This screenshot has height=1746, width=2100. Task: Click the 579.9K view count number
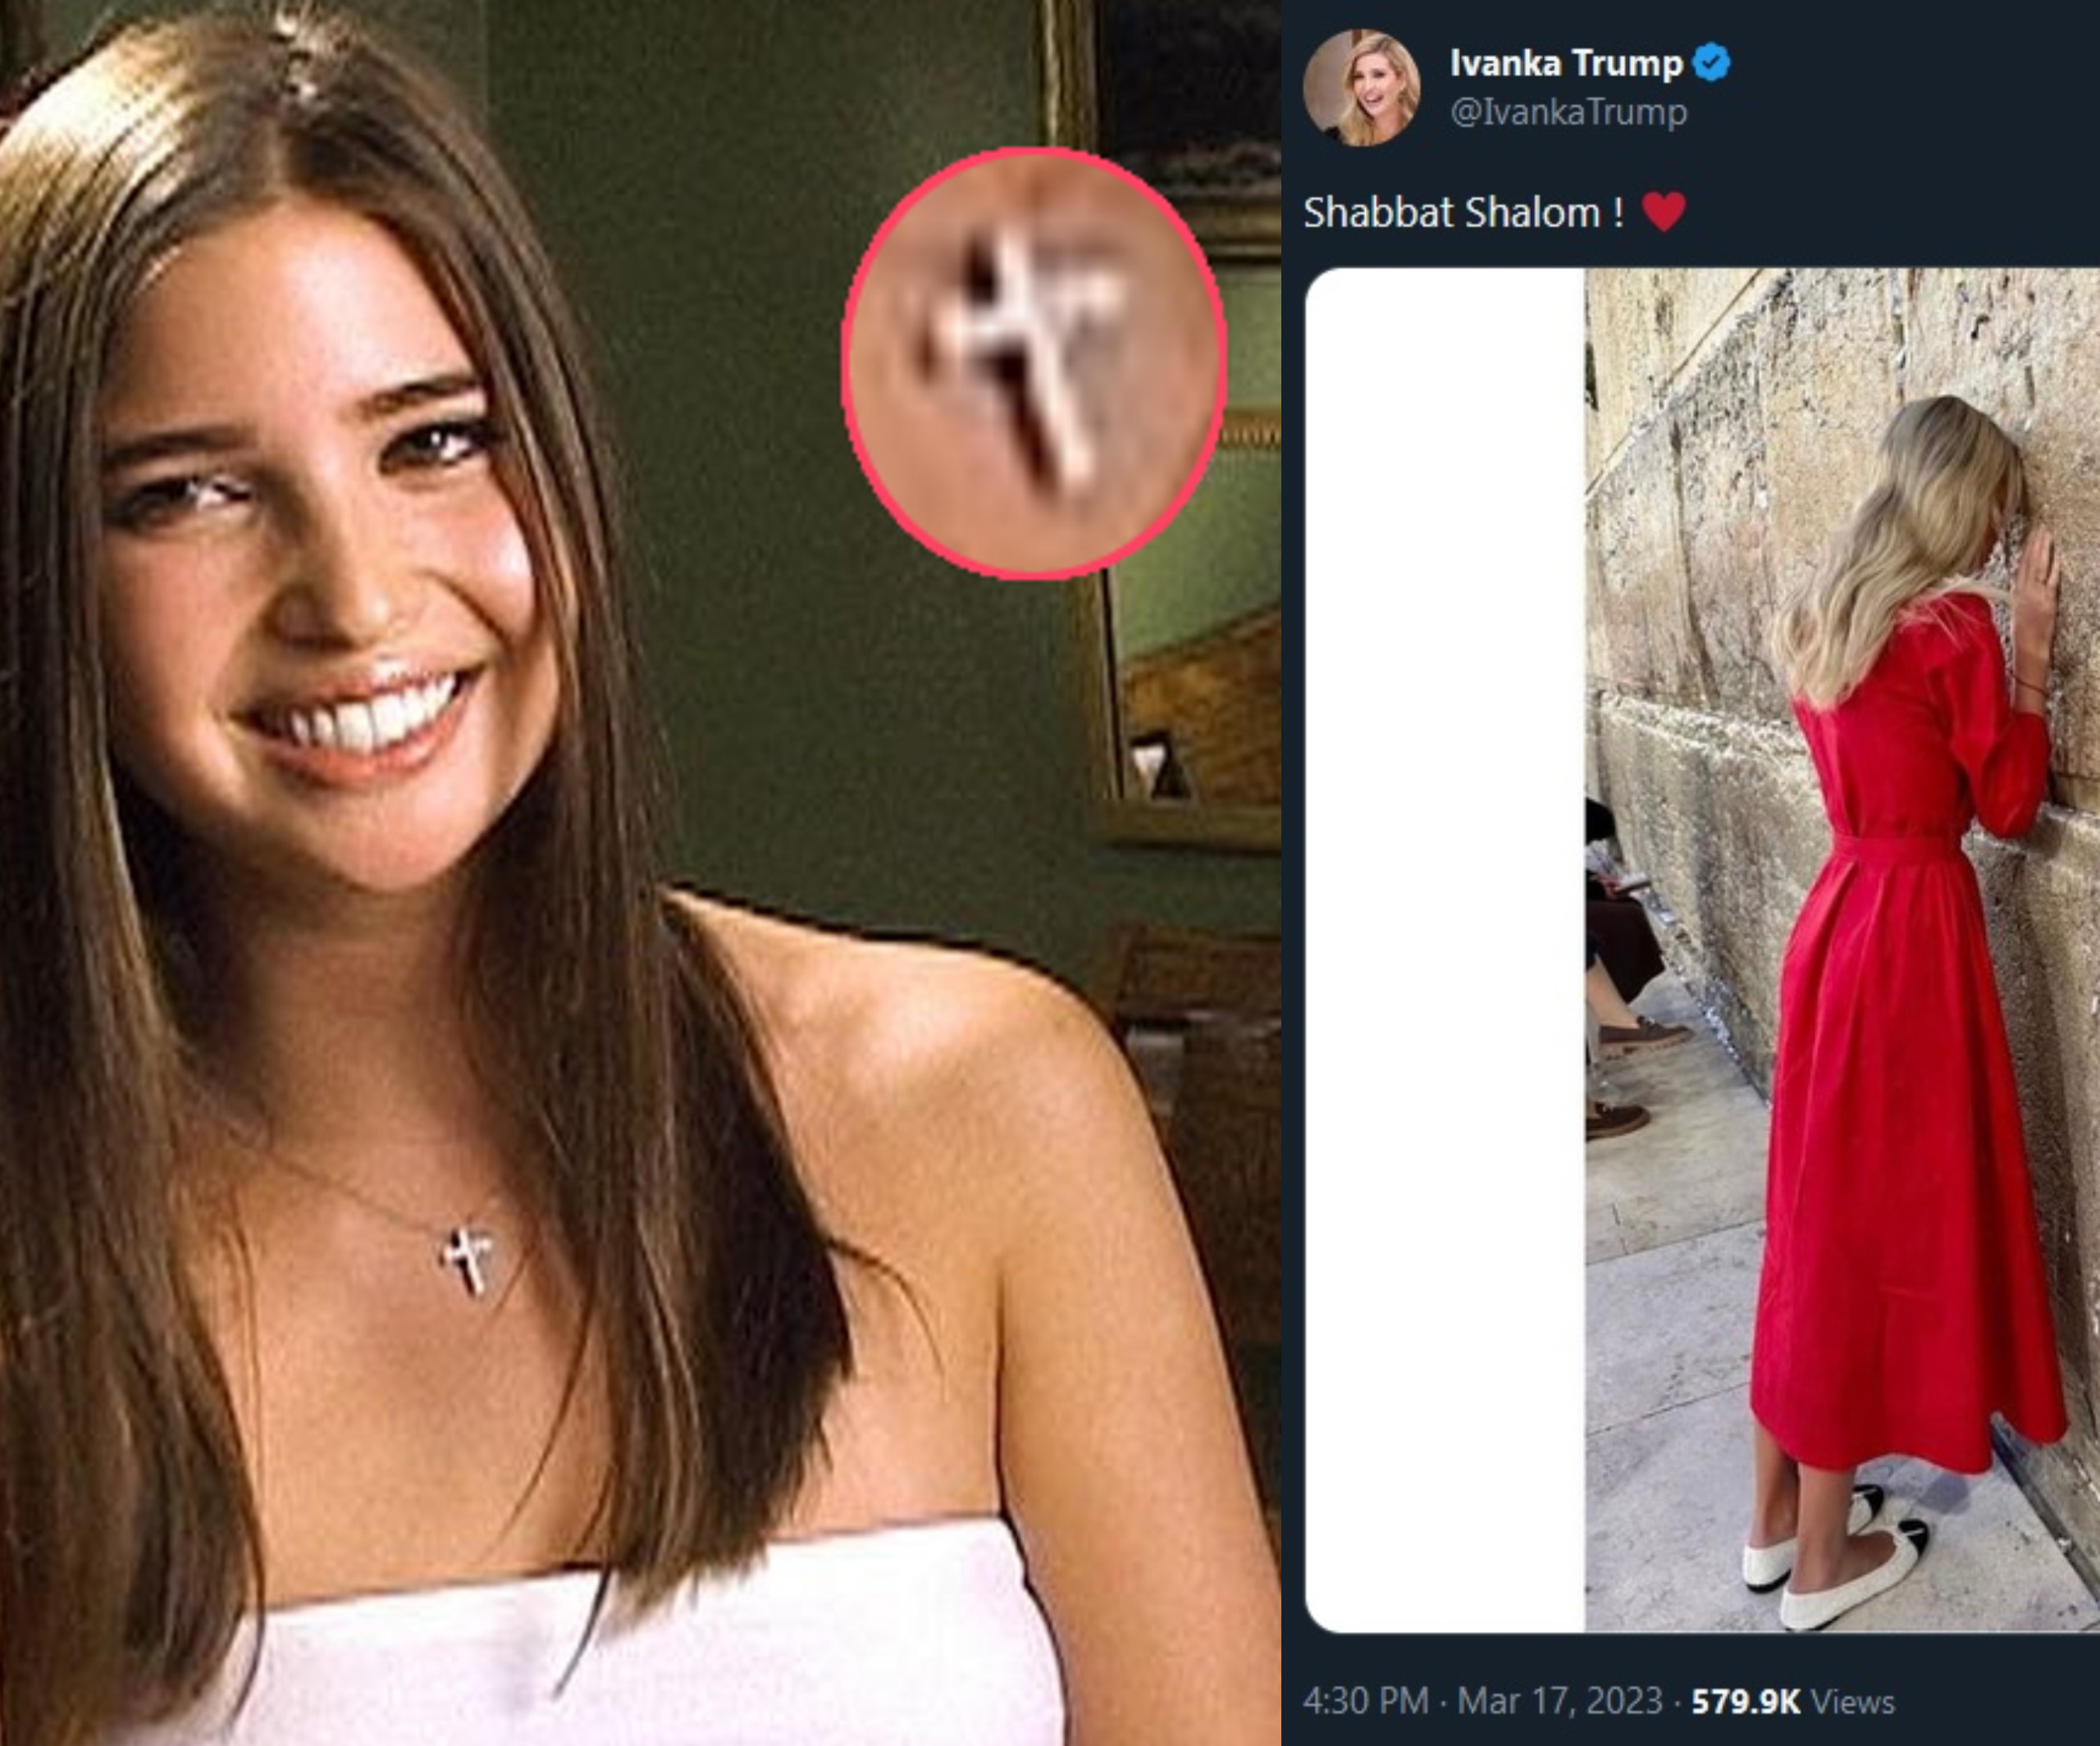click(x=1745, y=1701)
